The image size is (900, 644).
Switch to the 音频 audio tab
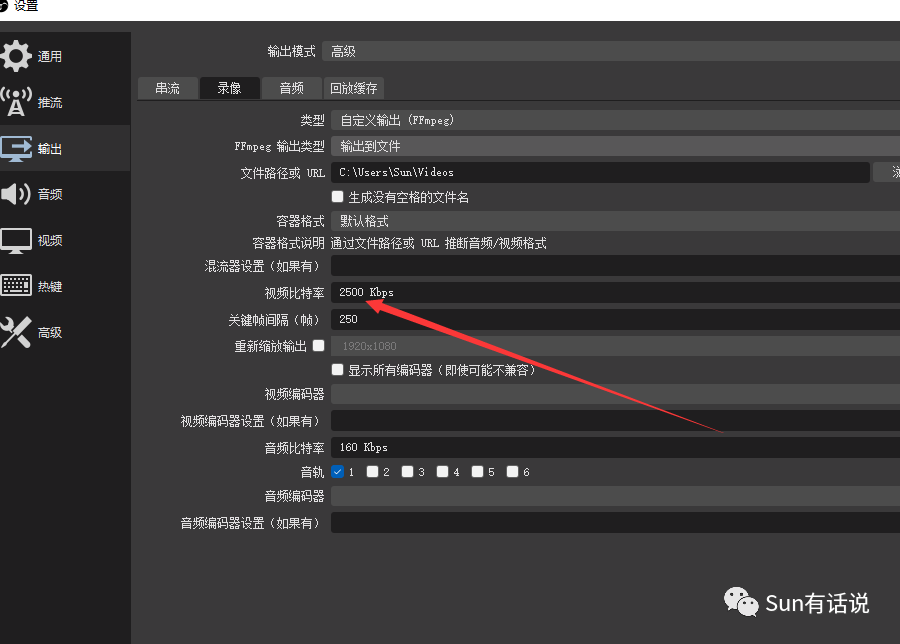point(292,88)
